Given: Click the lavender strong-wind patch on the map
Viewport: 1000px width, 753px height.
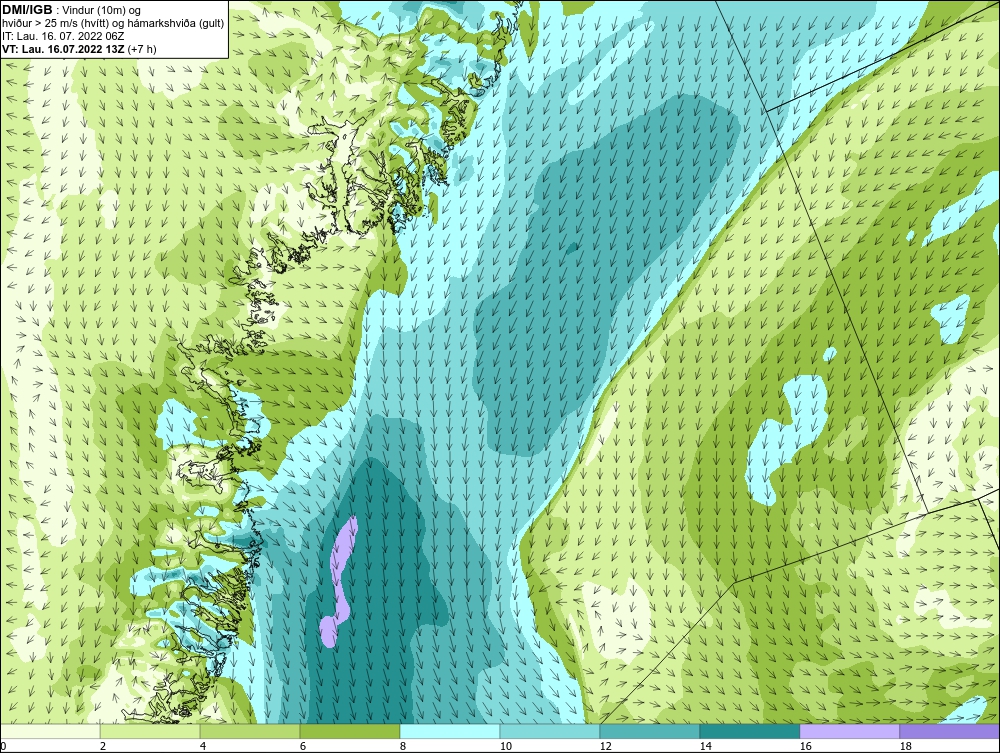Looking at the screenshot, I should [339, 583].
